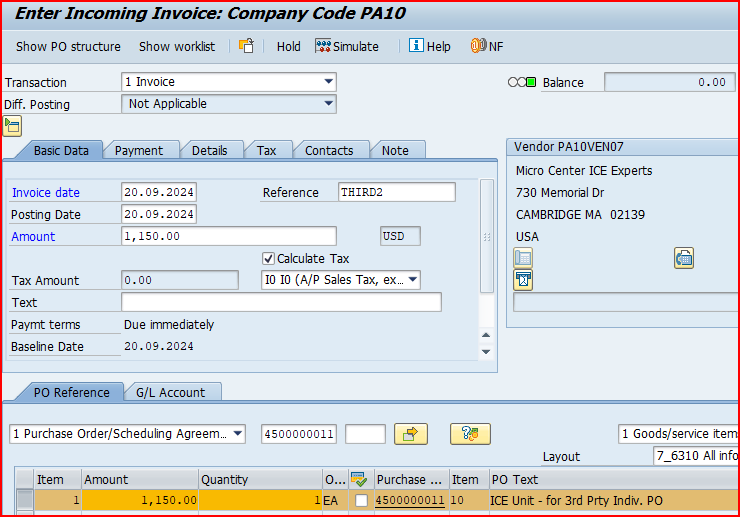Open vendor master data display icon
This screenshot has width=740, height=517.
[523, 258]
